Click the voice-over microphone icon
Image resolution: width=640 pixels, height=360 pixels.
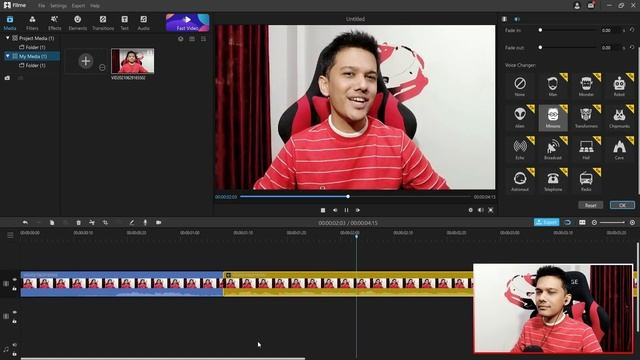click(145, 222)
